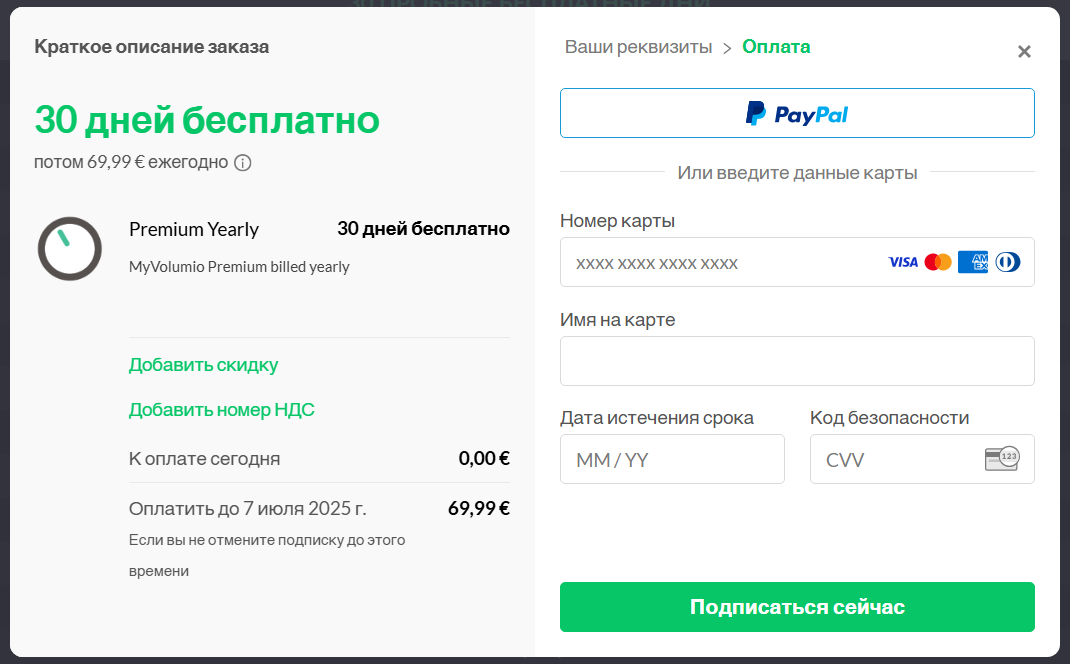Focus the Номер карты input field
The height and width of the screenshot is (664, 1070).
click(x=720, y=263)
